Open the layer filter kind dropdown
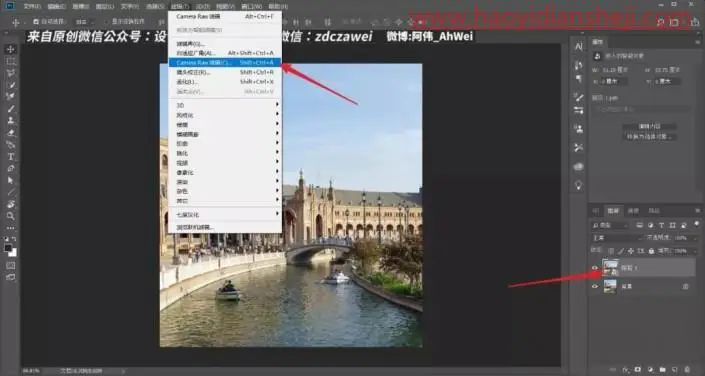This screenshot has width=705, height=376. point(610,225)
